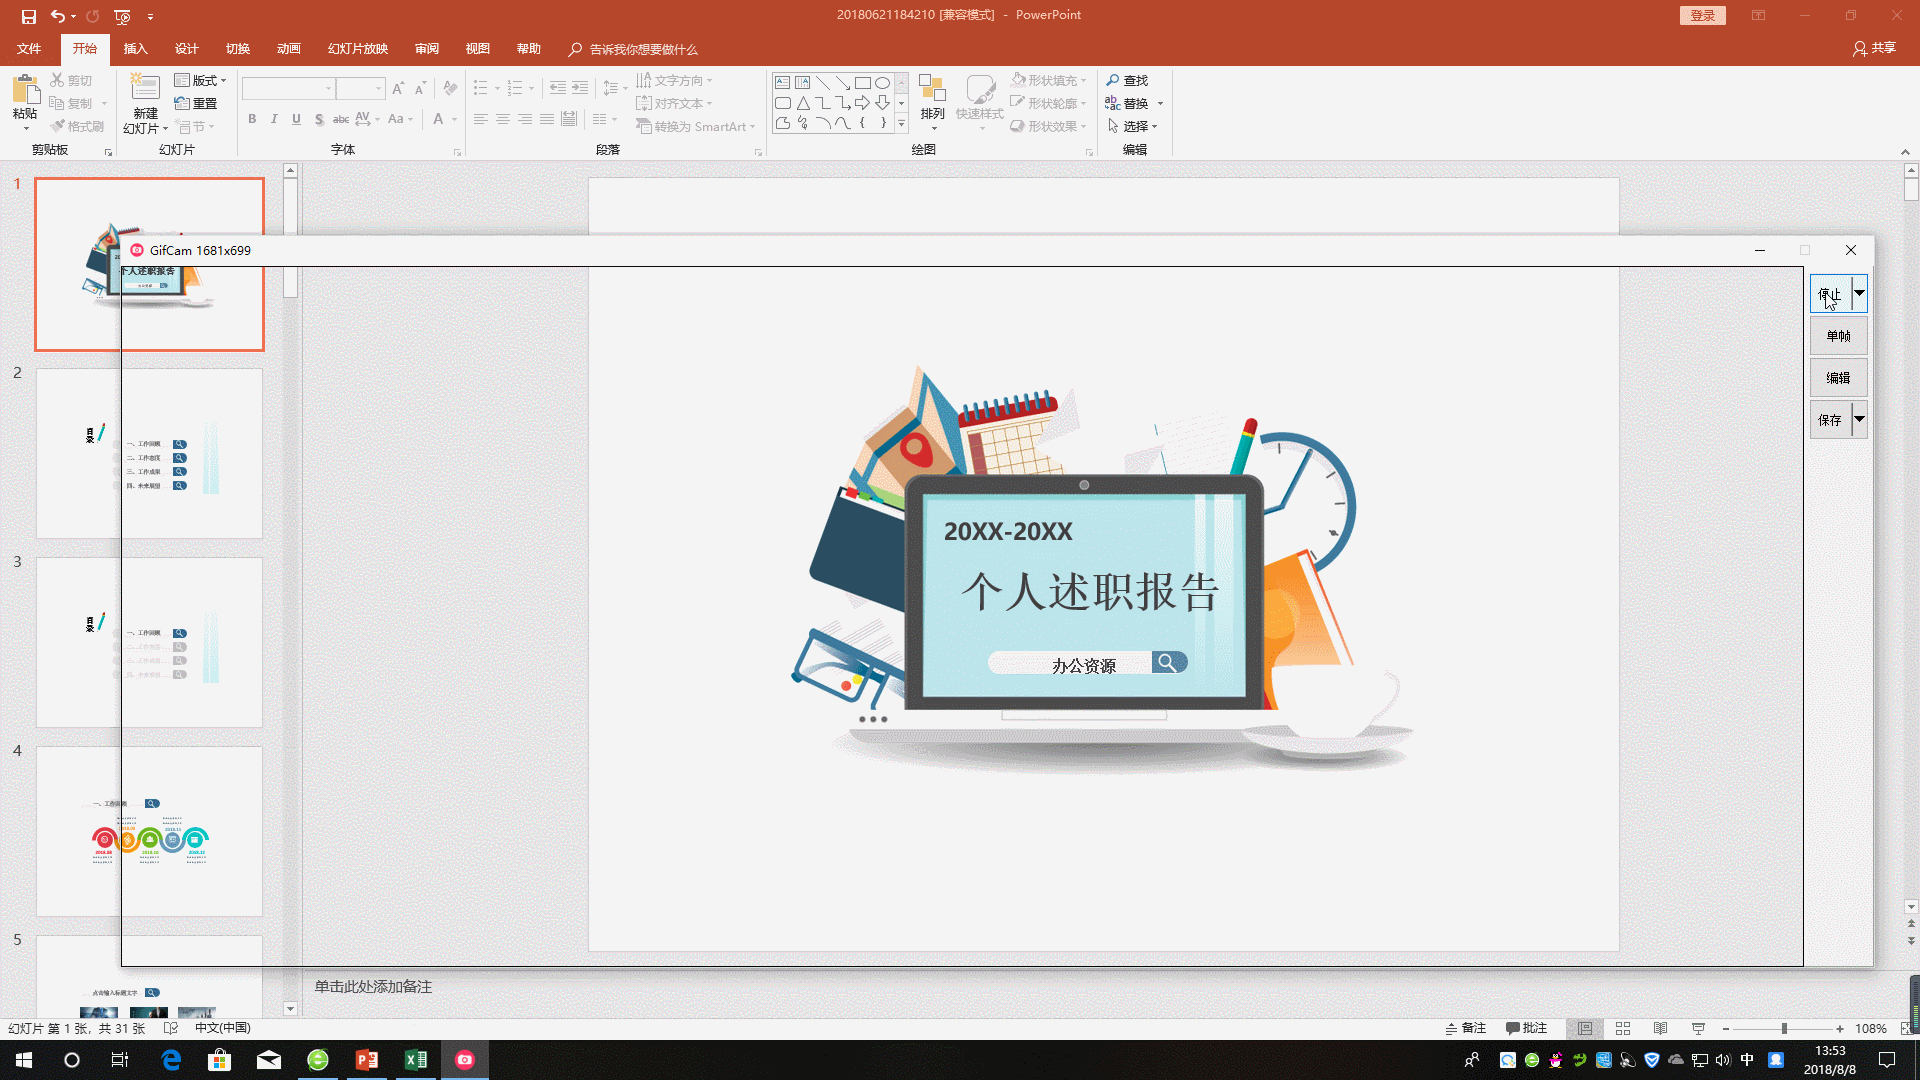Click the Save icon in quick access toolbar
Screen dimensions: 1920x1080
coord(28,16)
